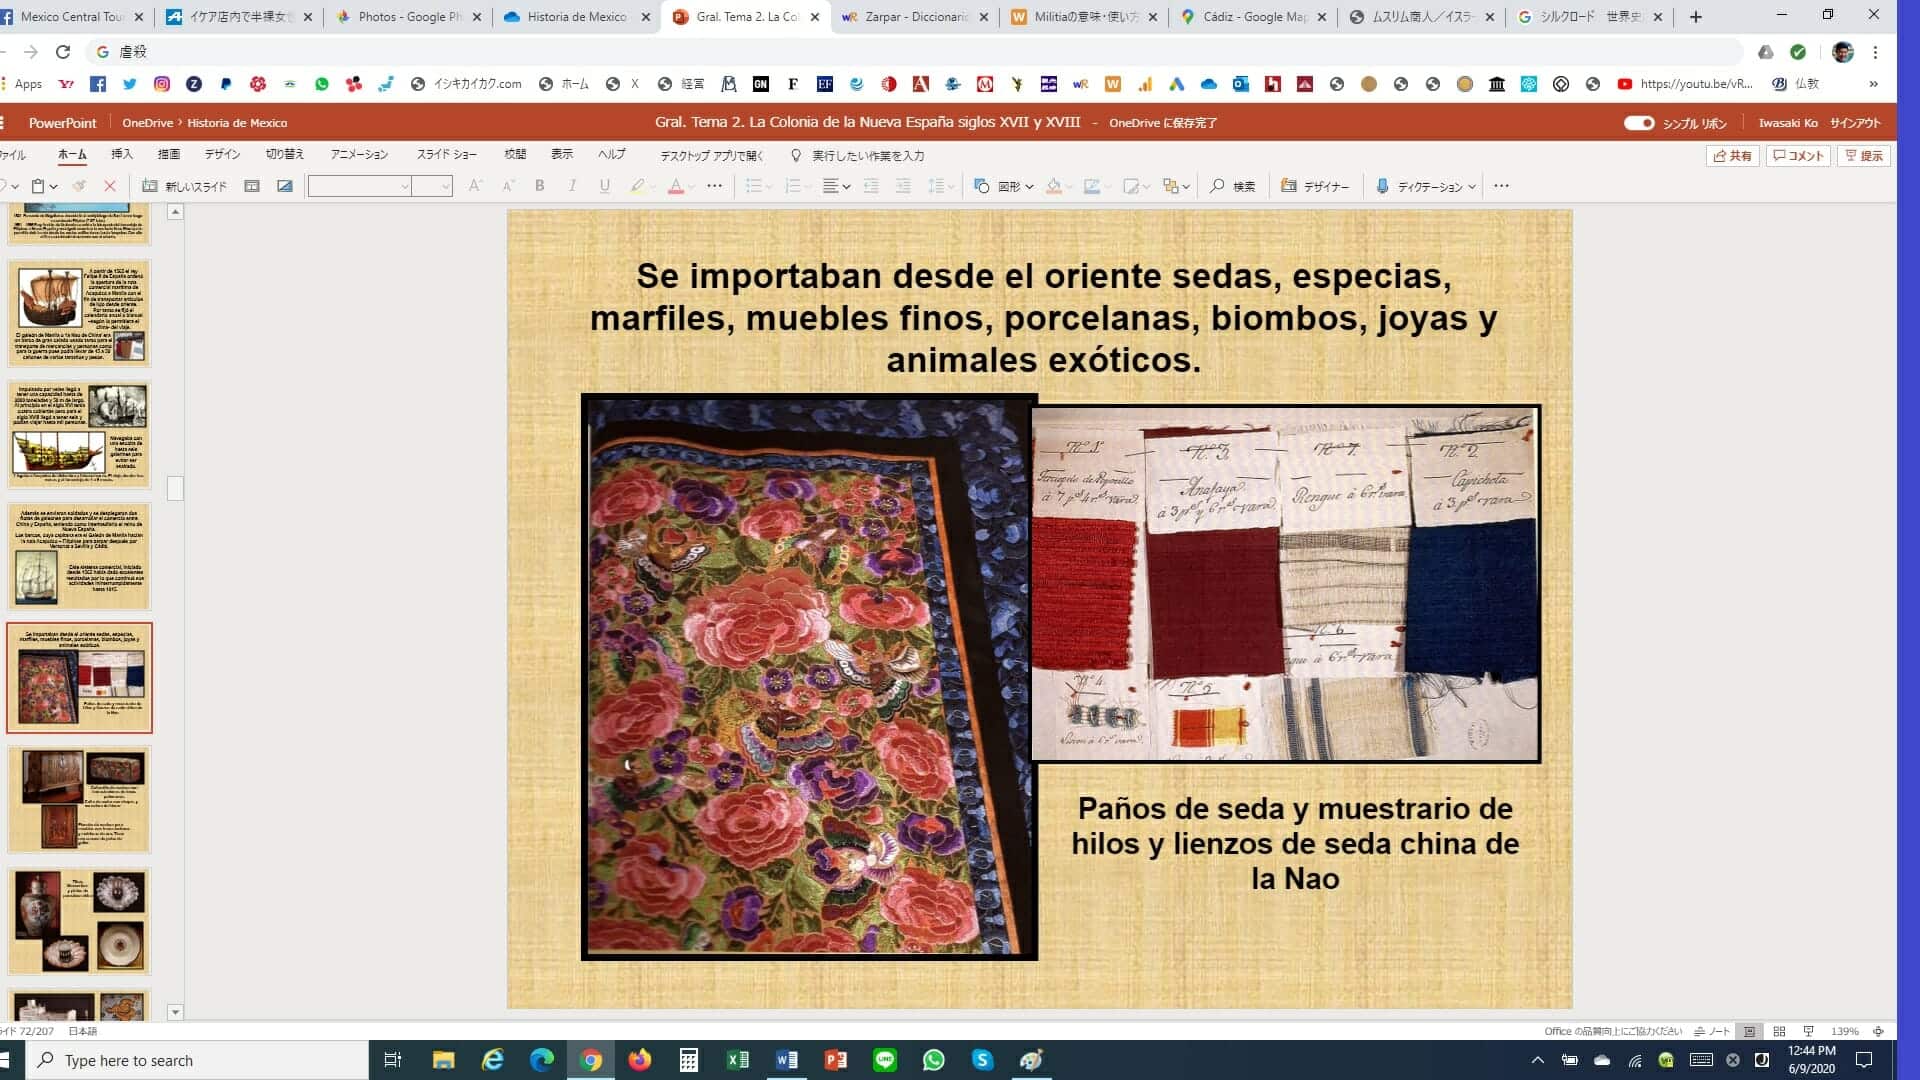The width and height of the screenshot is (1920, 1080).
Task: Click the slide layout icon
Action: [252, 186]
